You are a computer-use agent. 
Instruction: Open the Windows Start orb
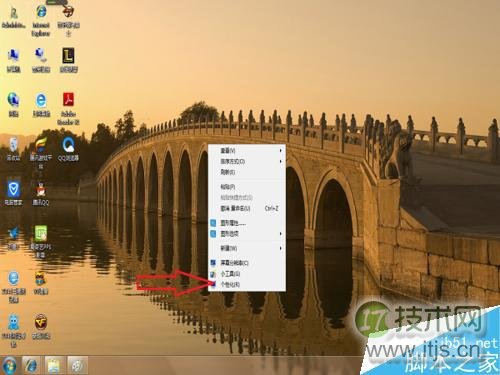pos(9,366)
